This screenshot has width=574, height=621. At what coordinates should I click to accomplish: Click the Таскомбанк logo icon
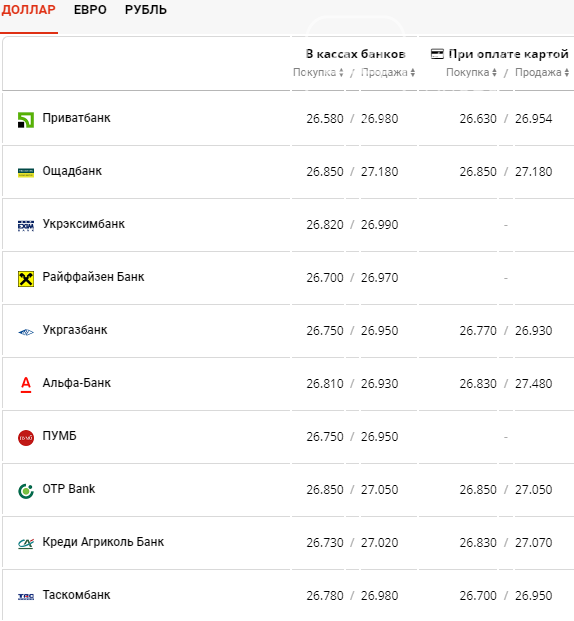[26, 596]
